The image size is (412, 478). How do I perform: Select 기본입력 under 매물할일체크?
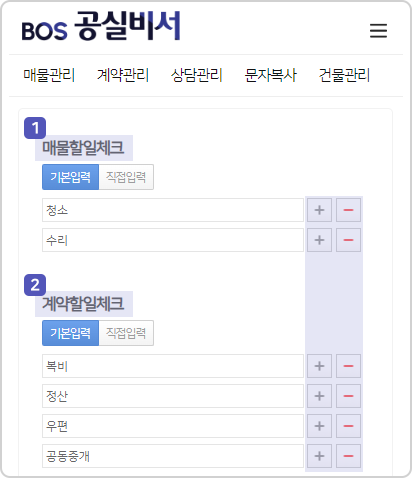coord(70,177)
